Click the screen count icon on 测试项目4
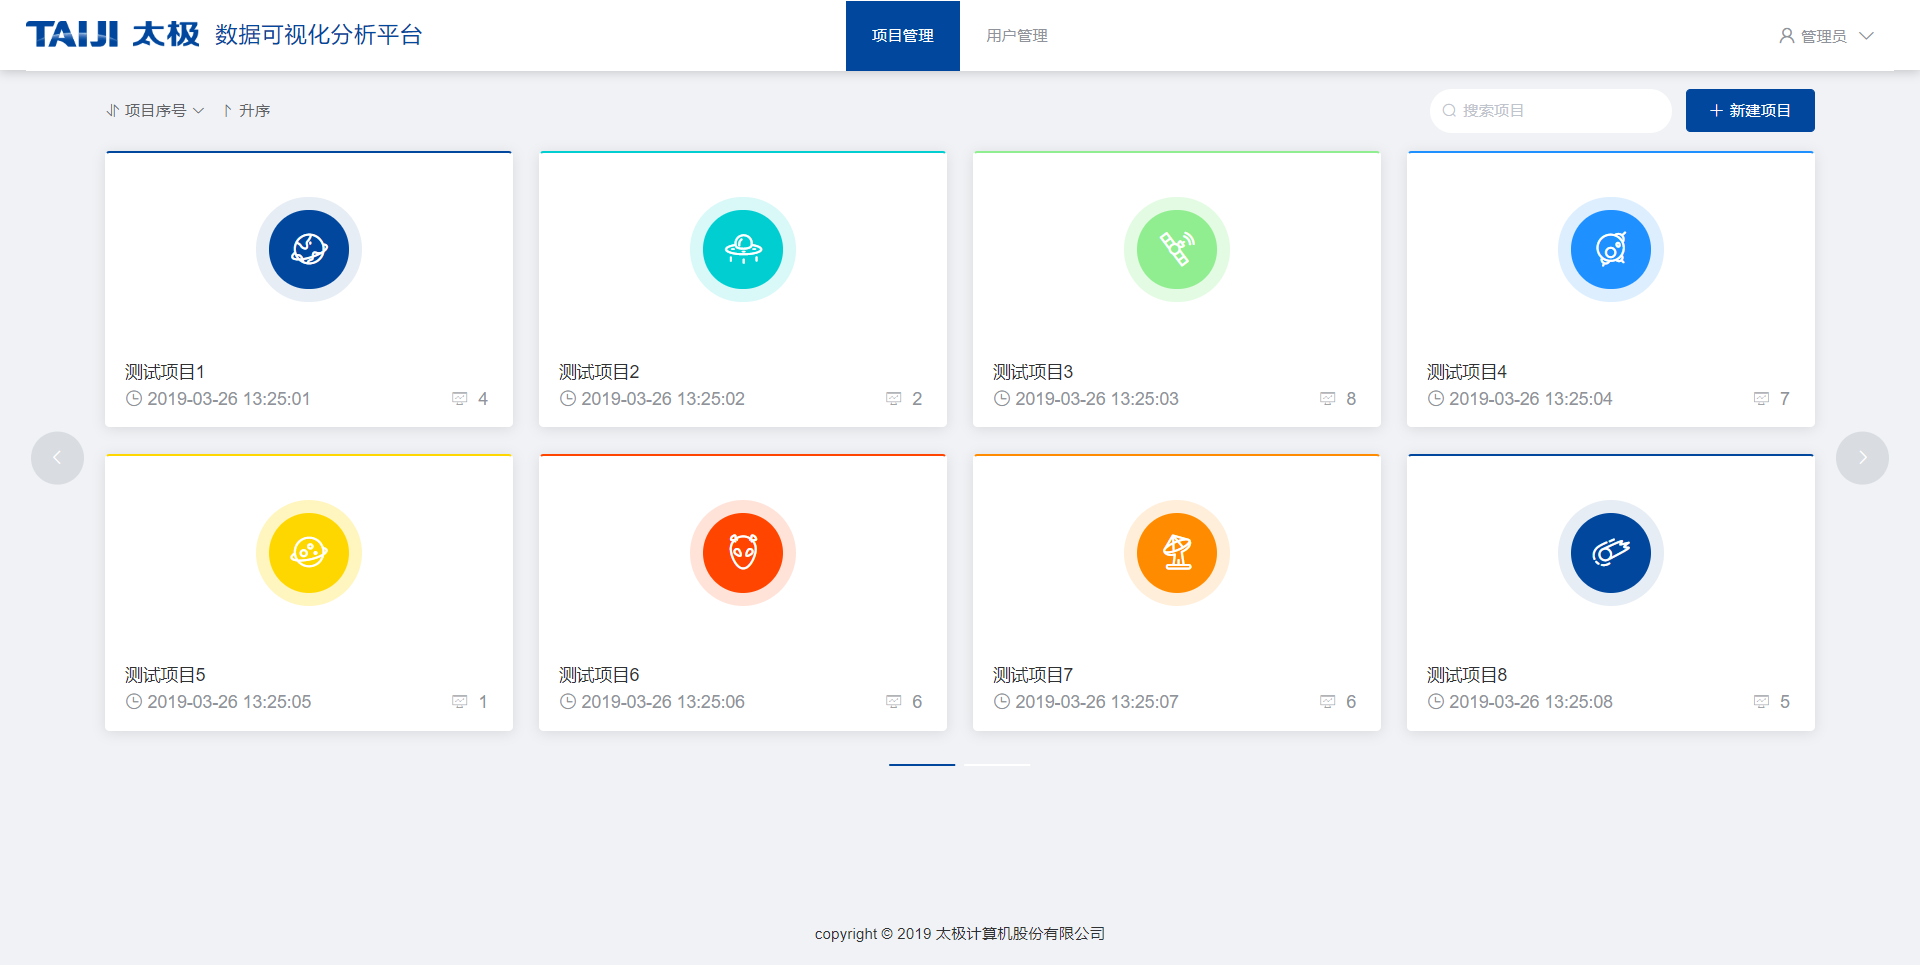Viewport: 1920px width, 965px height. [1762, 399]
